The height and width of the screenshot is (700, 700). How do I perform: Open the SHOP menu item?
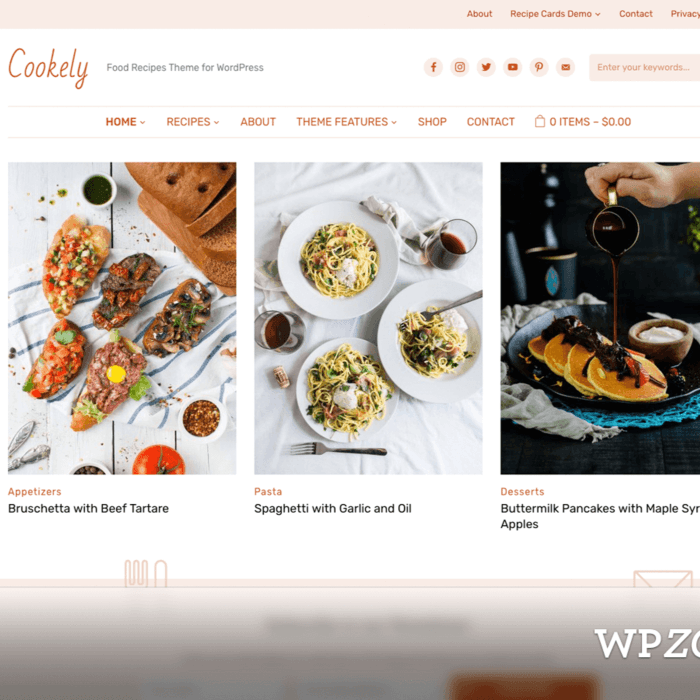pos(432,122)
